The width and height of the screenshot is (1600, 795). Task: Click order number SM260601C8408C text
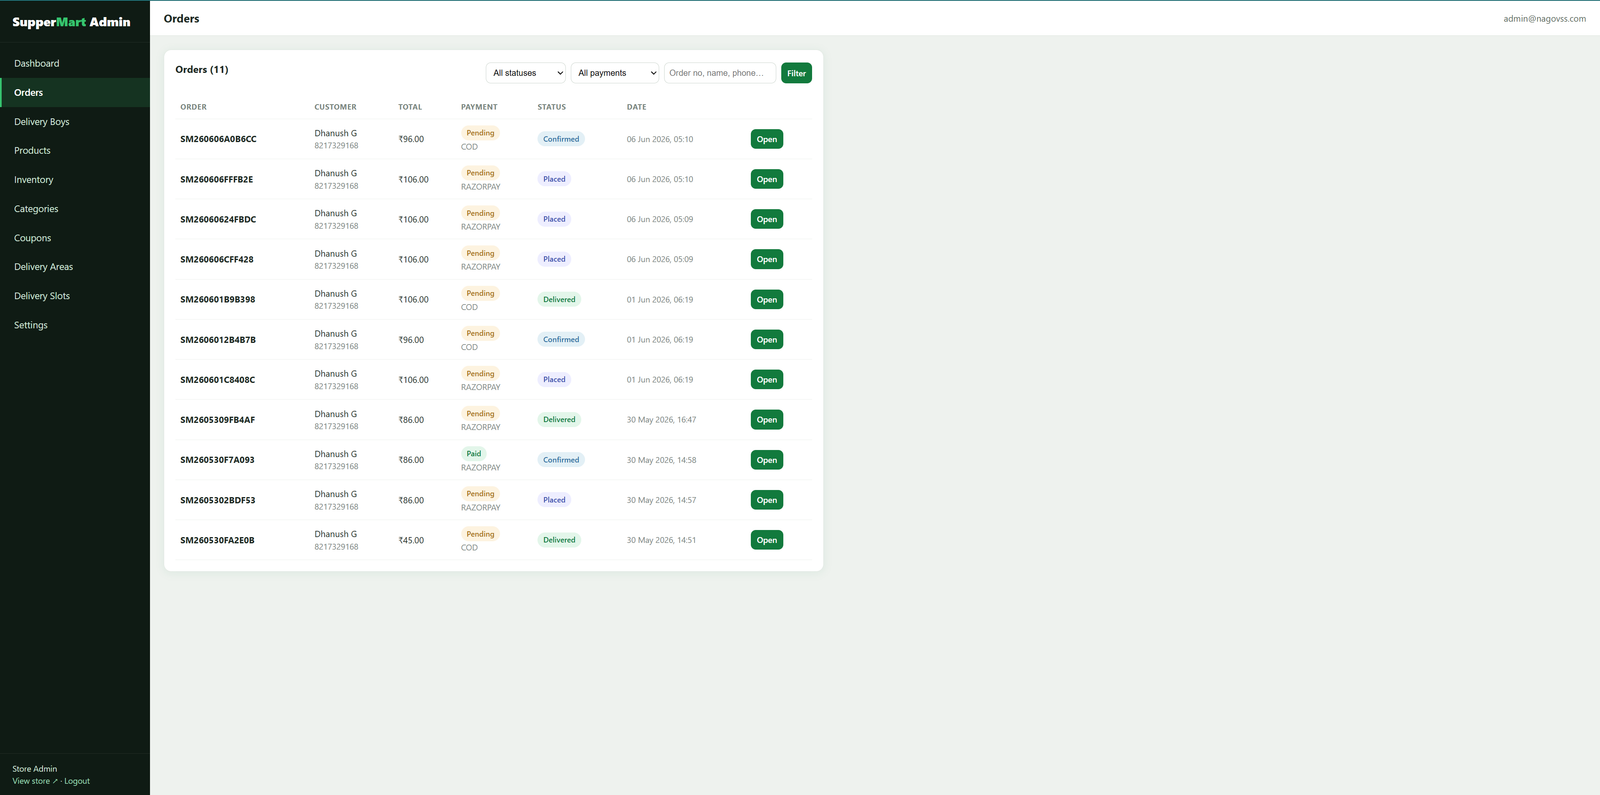(217, 380)
